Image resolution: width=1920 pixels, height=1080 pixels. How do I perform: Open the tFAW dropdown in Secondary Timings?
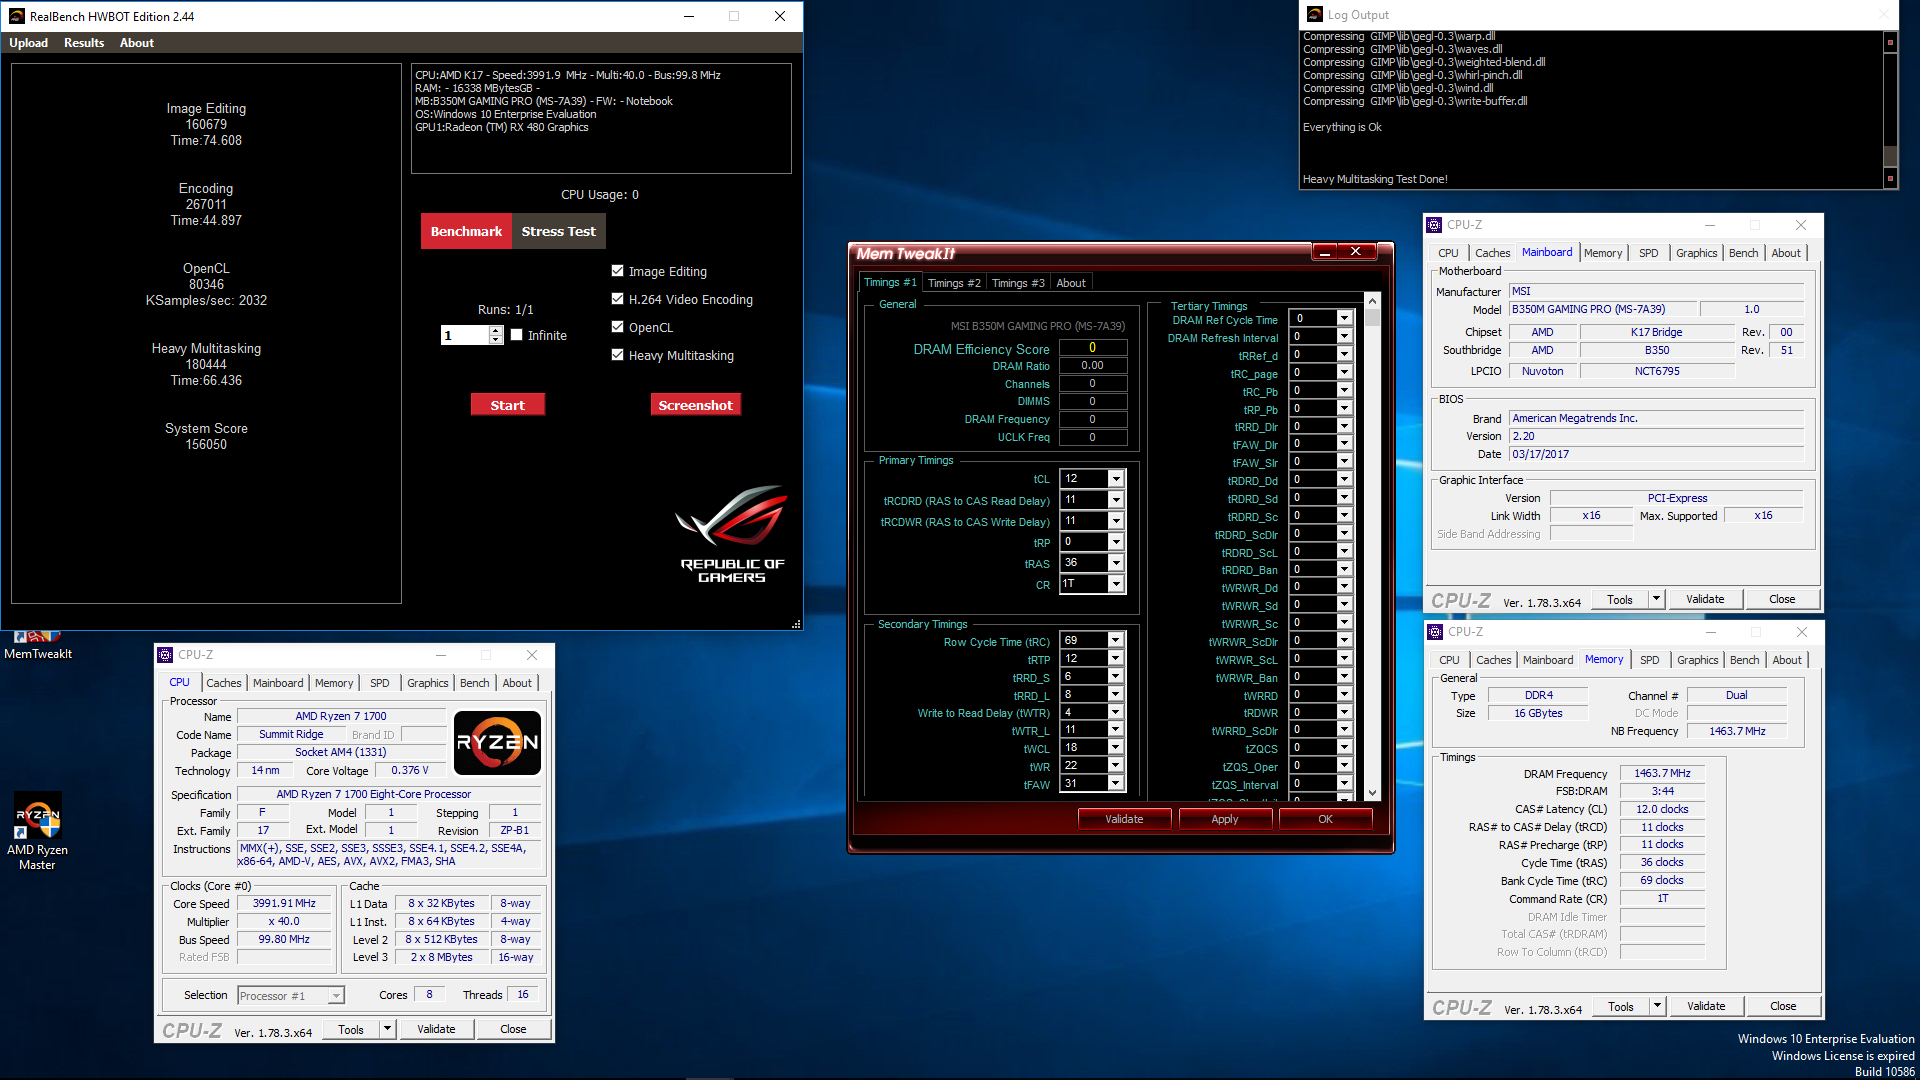(x=1116, y=784)
